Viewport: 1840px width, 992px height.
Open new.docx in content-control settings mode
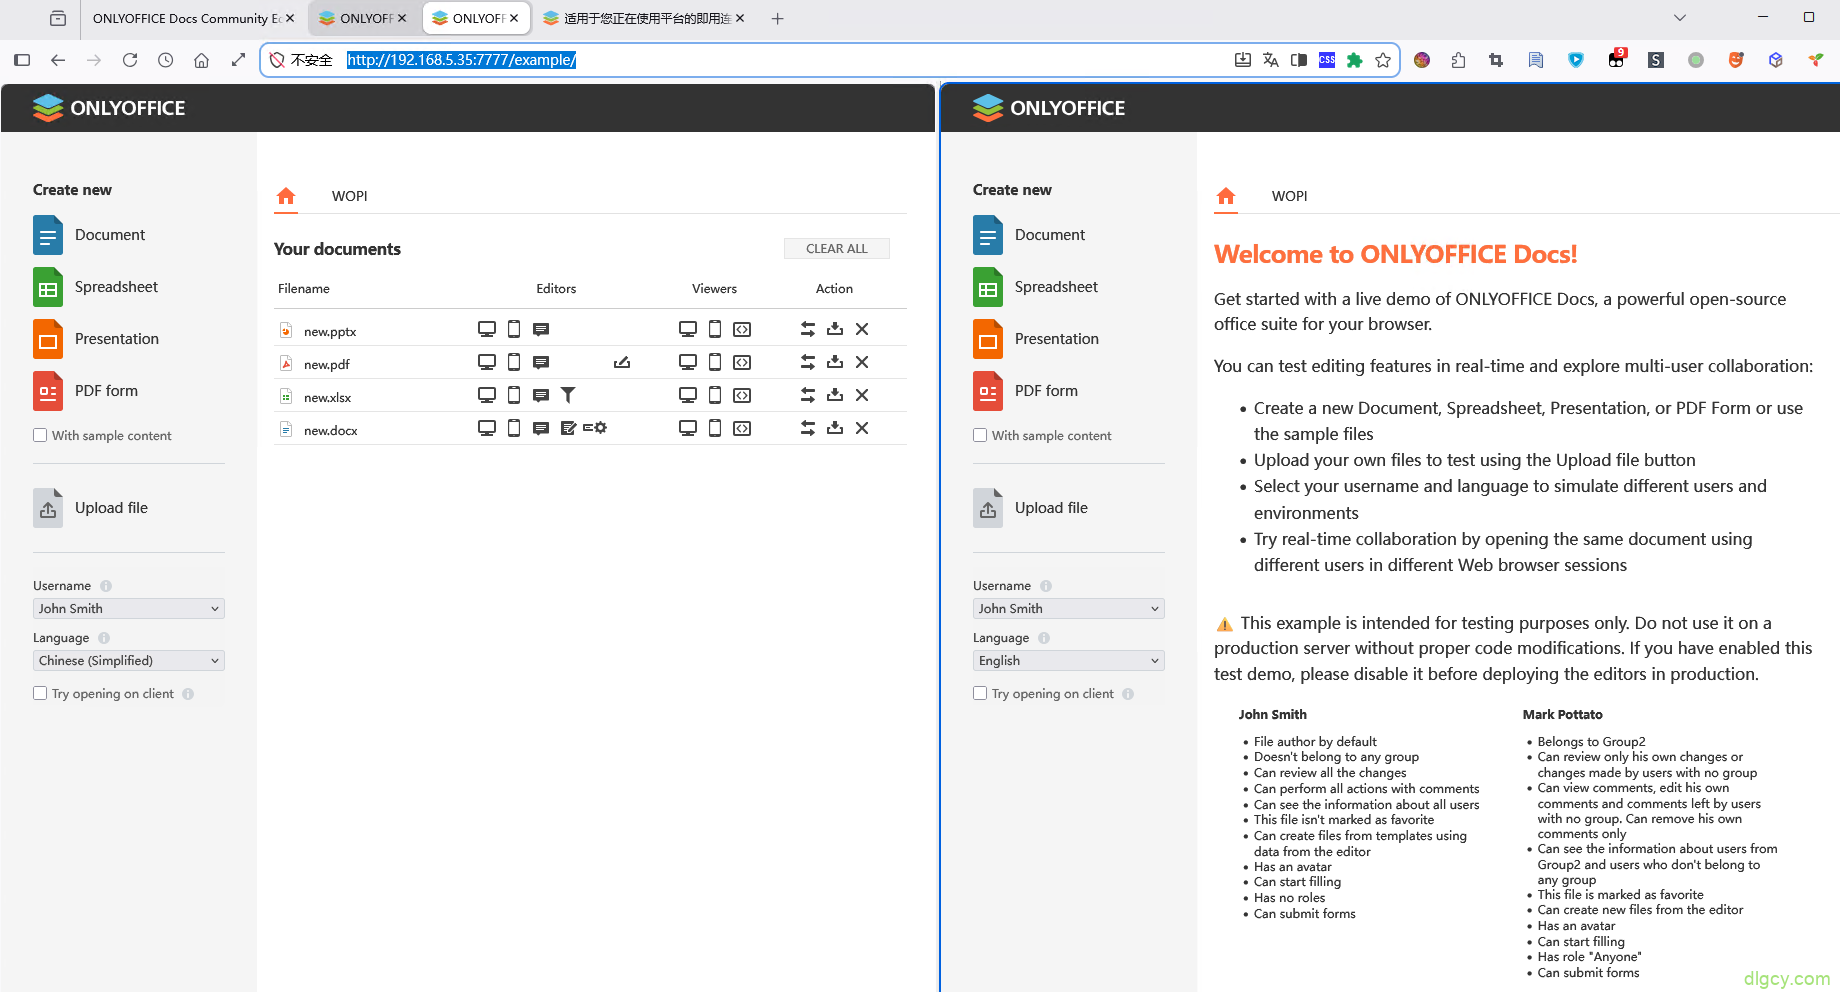tap(595, 428)
